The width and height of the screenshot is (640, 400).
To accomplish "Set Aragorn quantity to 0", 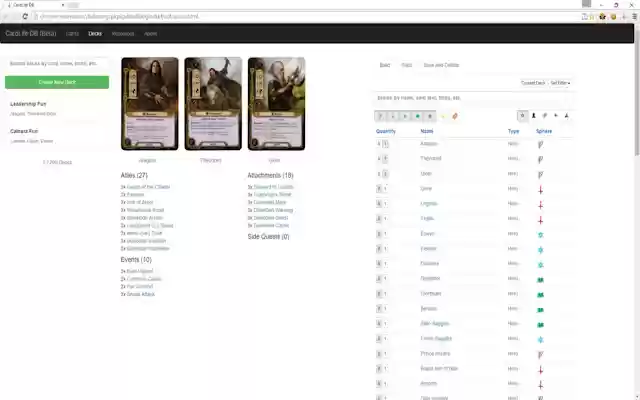I will coord(379,144).
